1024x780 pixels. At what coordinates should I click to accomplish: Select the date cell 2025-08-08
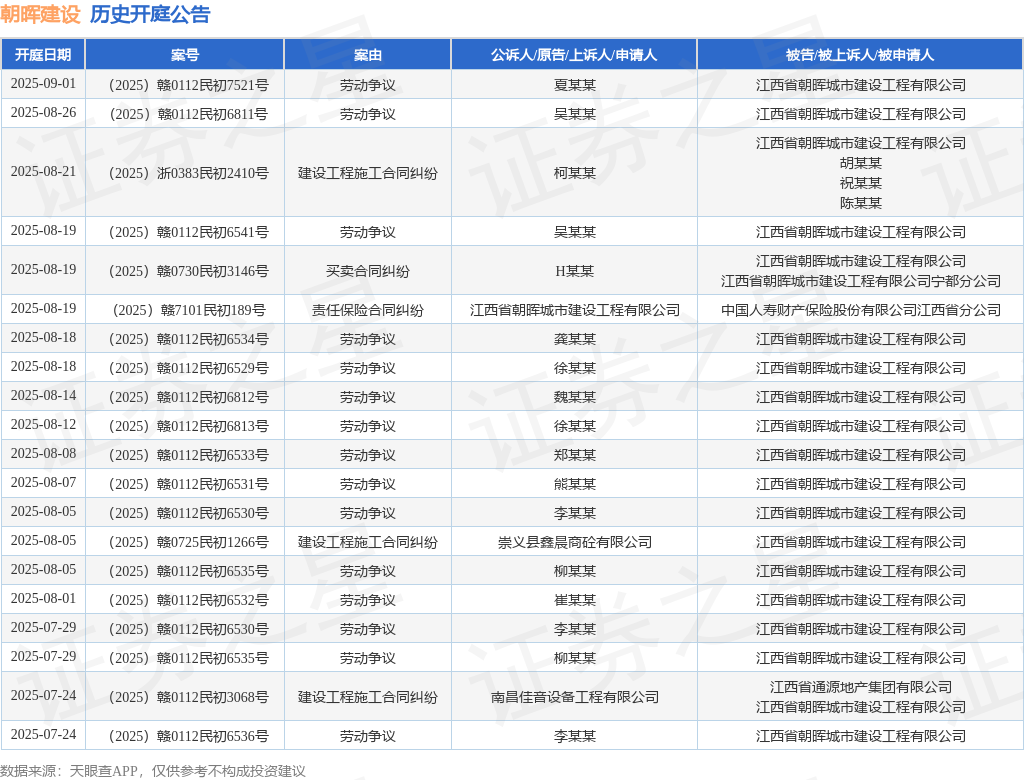coord(43,454)
